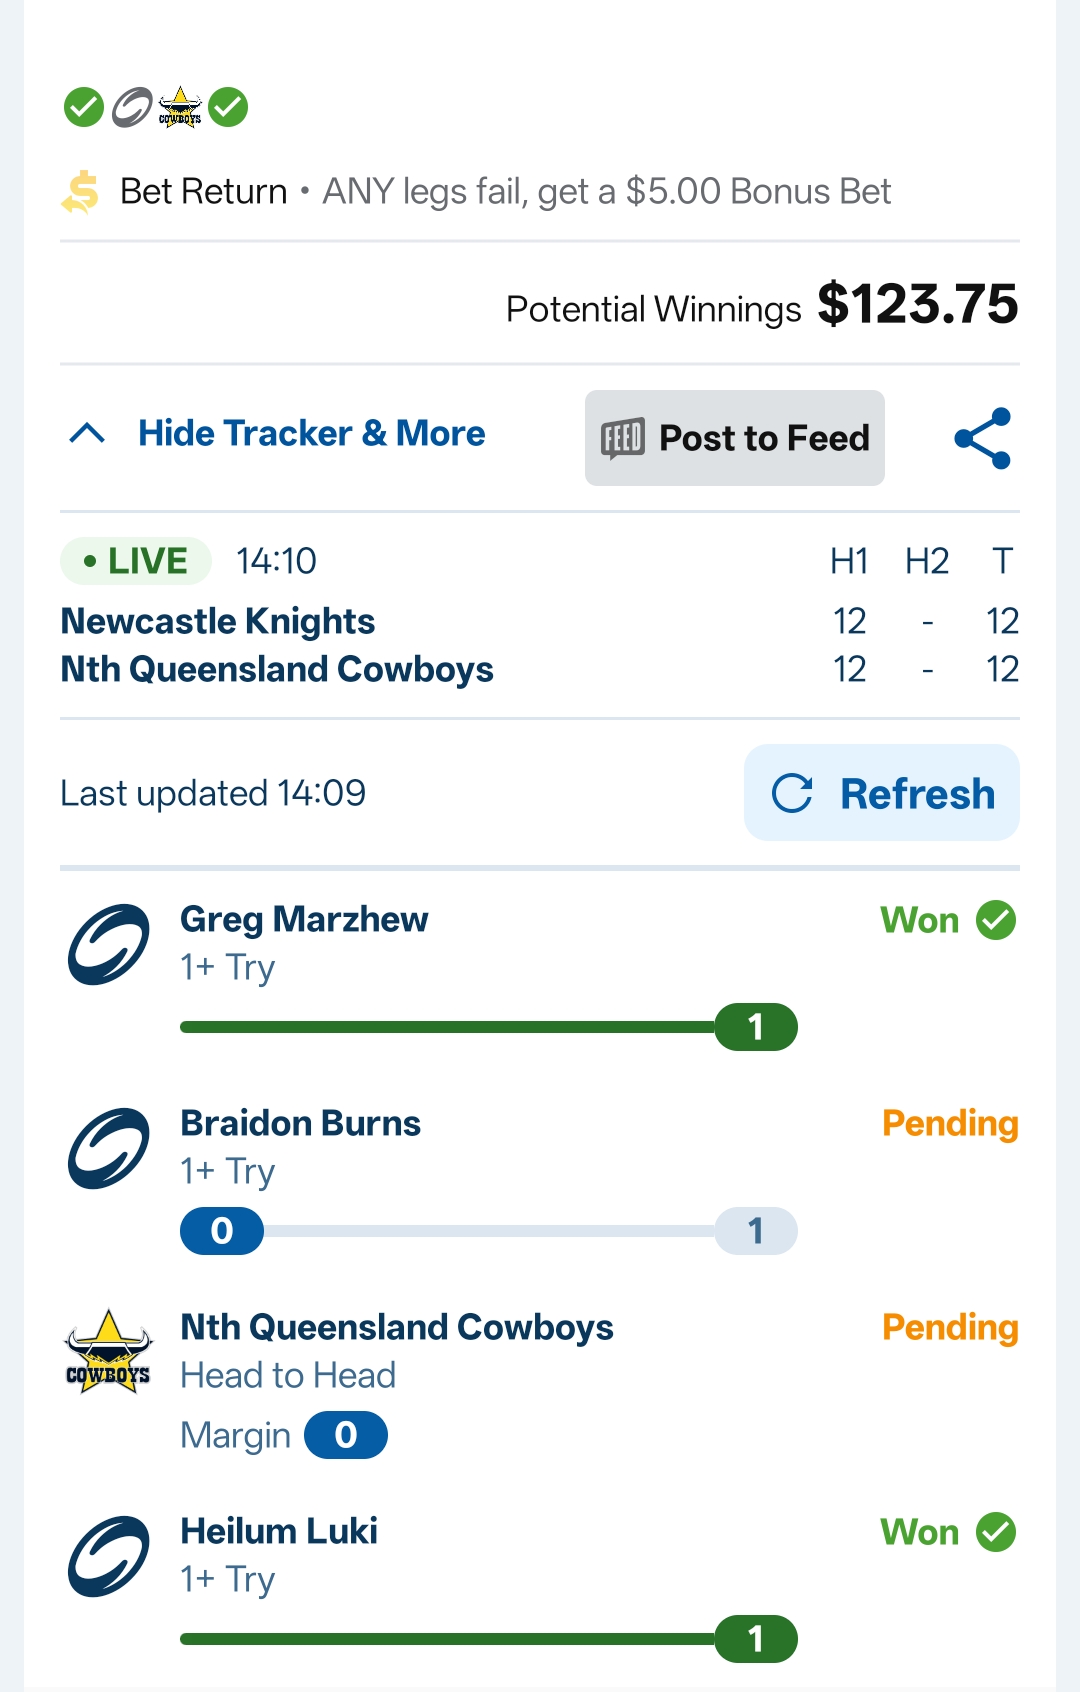
Task: Click the Knights logo beside Greg Marzhew
Action: [x=108, y=944]
